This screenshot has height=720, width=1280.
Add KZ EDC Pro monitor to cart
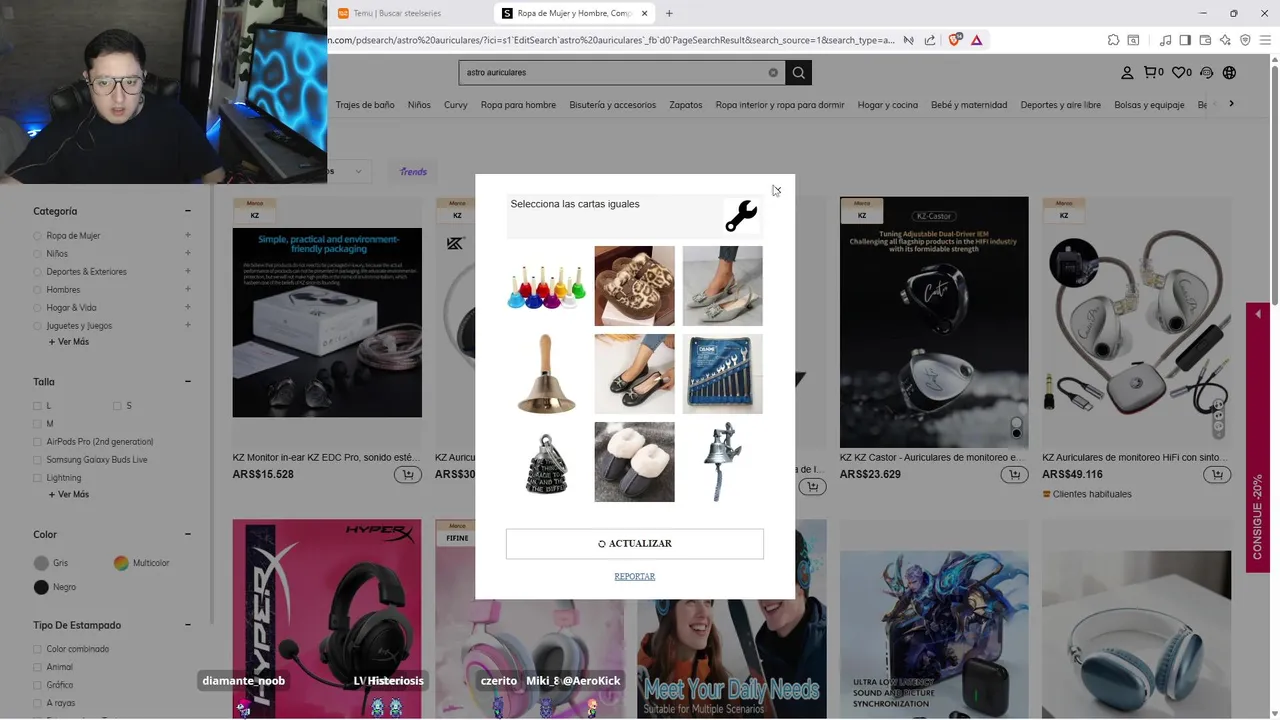pyautogui.click(x=407, y=474)
